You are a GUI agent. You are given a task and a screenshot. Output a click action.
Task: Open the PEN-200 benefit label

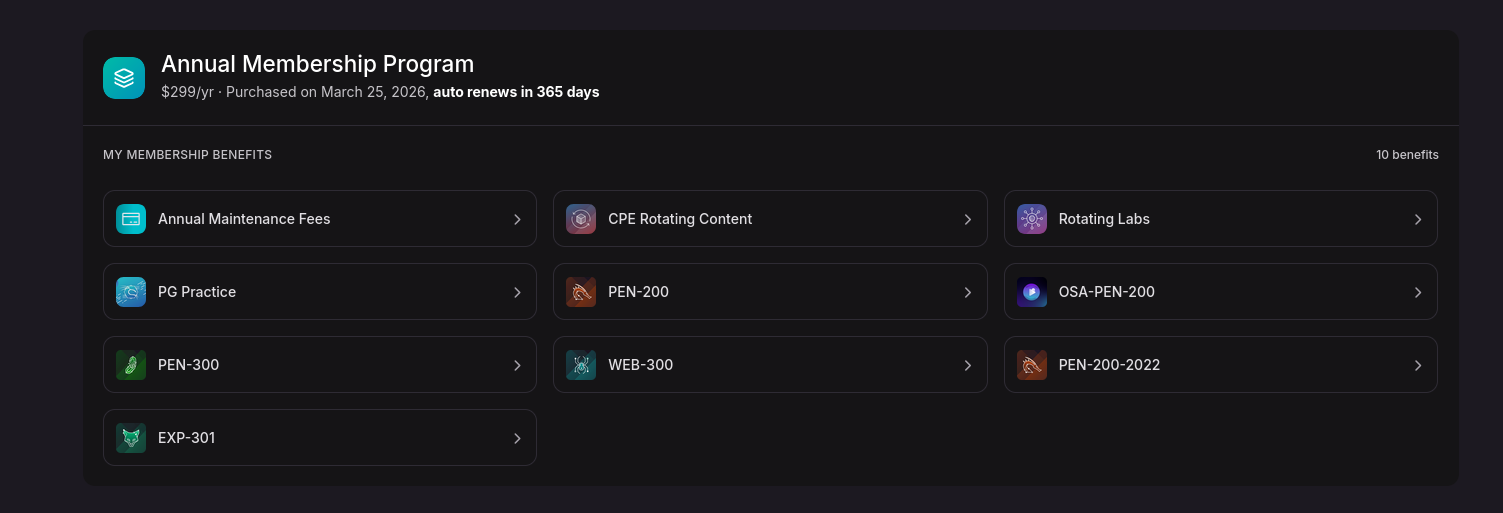(x=638, y=292)
